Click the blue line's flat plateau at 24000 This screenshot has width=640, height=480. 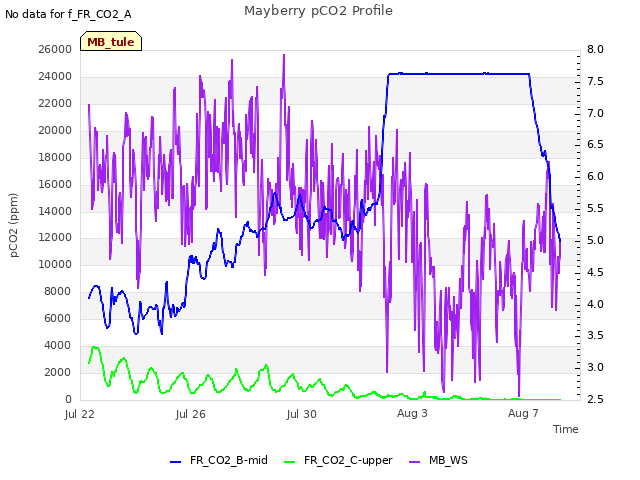click(459, 74)
